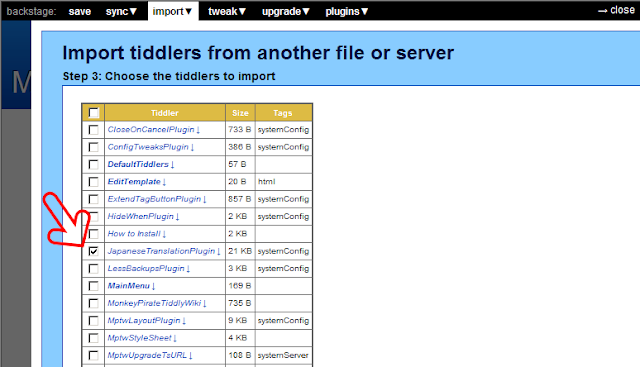Click the 857 B size cell
The width and height of the screenshot is (640, 367).
point(240,199)
